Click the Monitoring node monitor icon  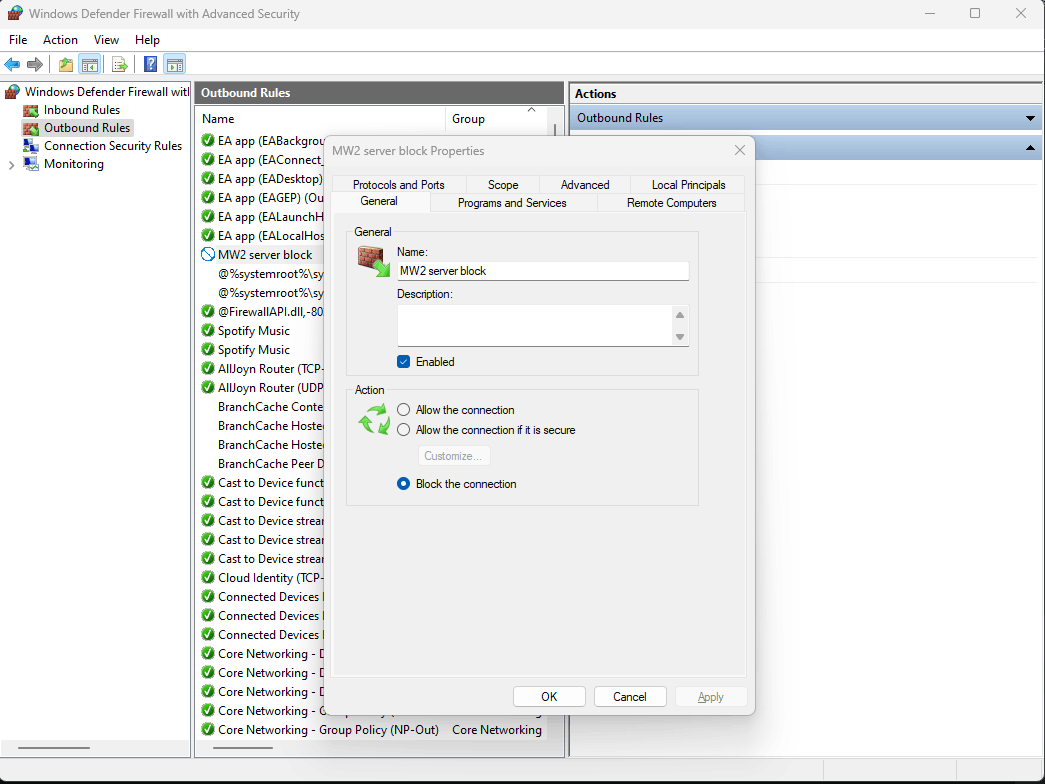[x=31, y=164]
